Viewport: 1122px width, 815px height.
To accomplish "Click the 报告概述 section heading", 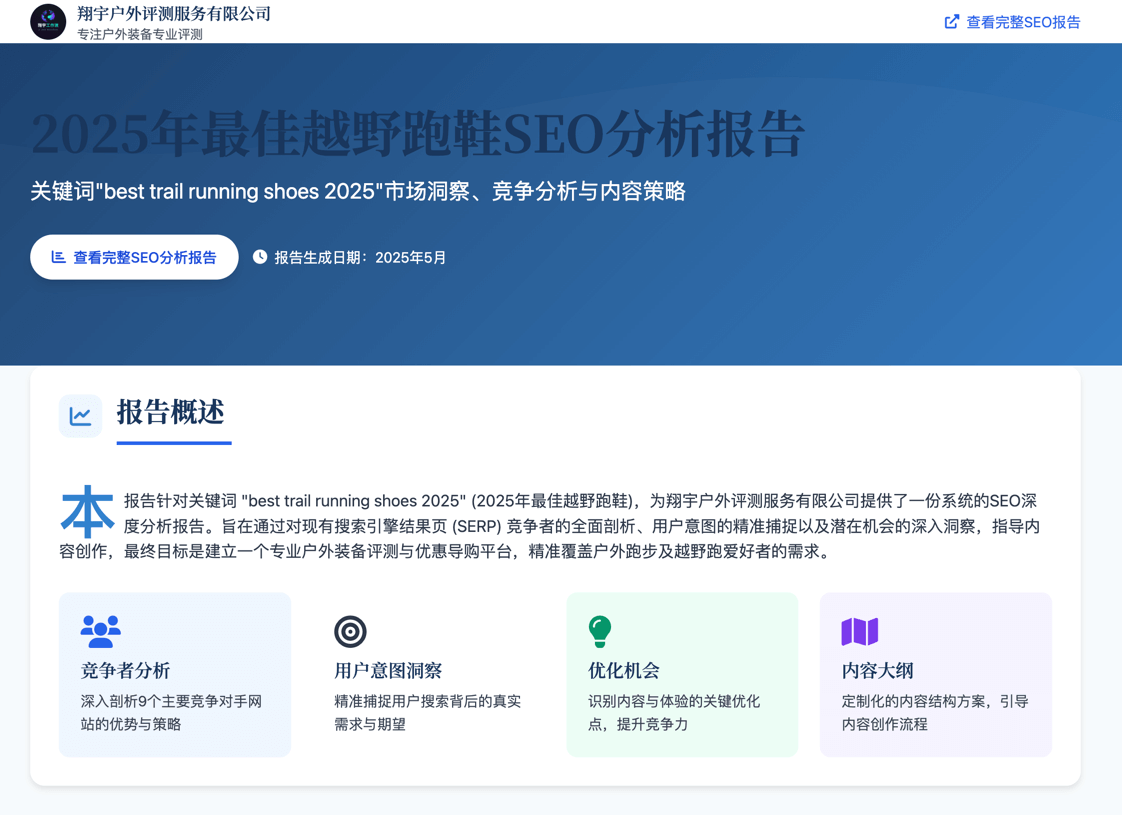I will click(x=171, y=412).
